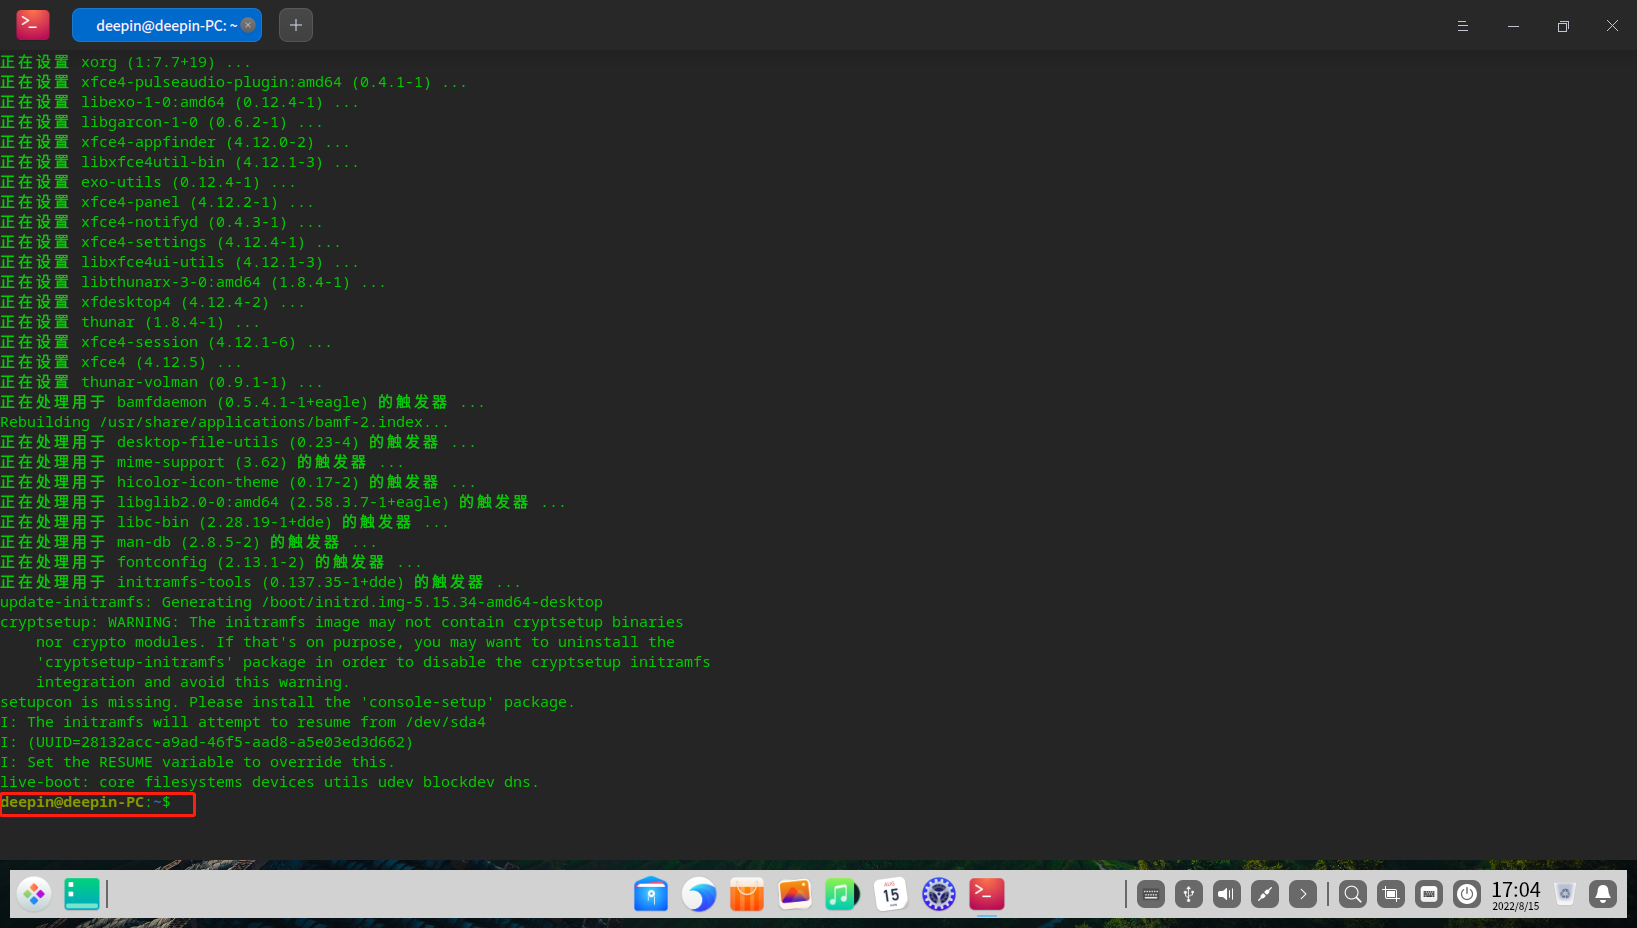The width and height of the screenshot is (1637, 928).
Task: Select the deepin@deepin-PC terminal tab
Action: 160,26
